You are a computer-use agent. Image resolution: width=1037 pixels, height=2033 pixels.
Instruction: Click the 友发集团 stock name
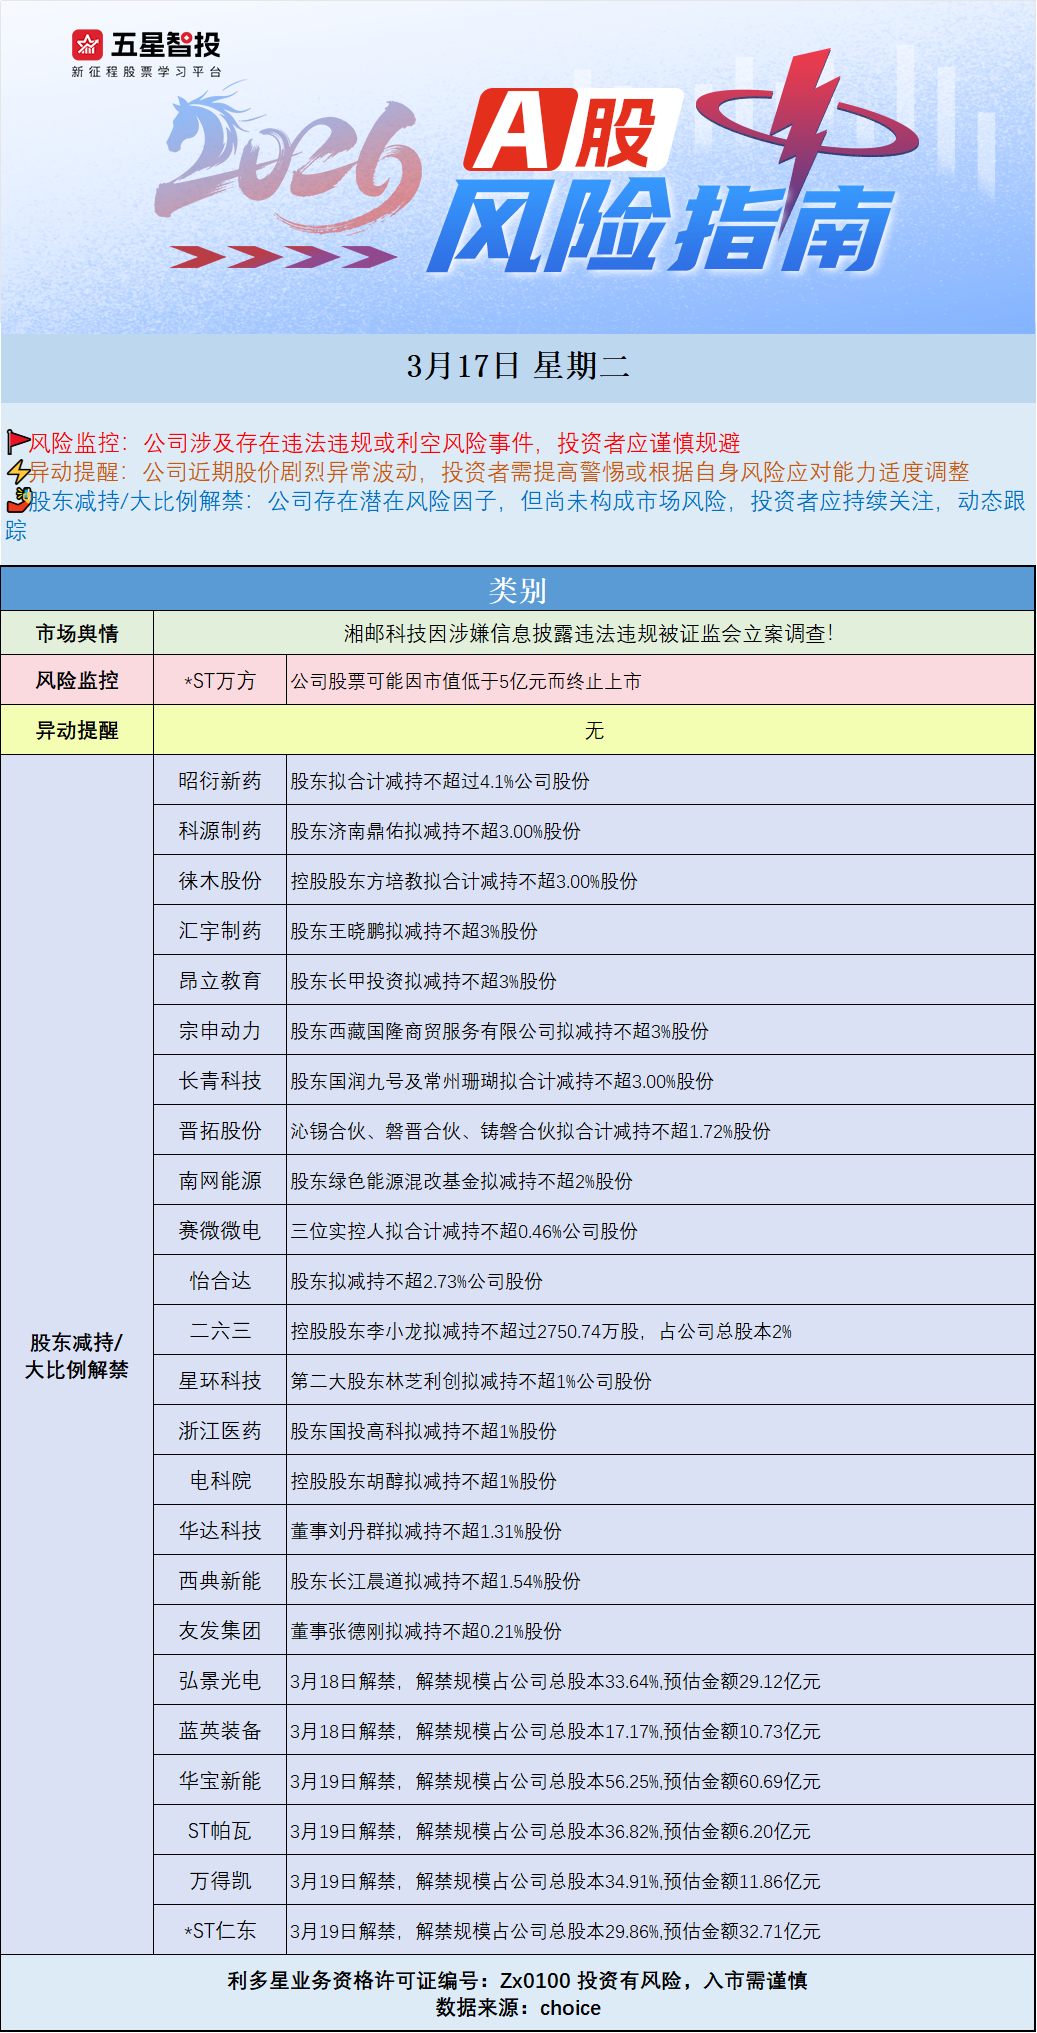tap(220, 1631)
